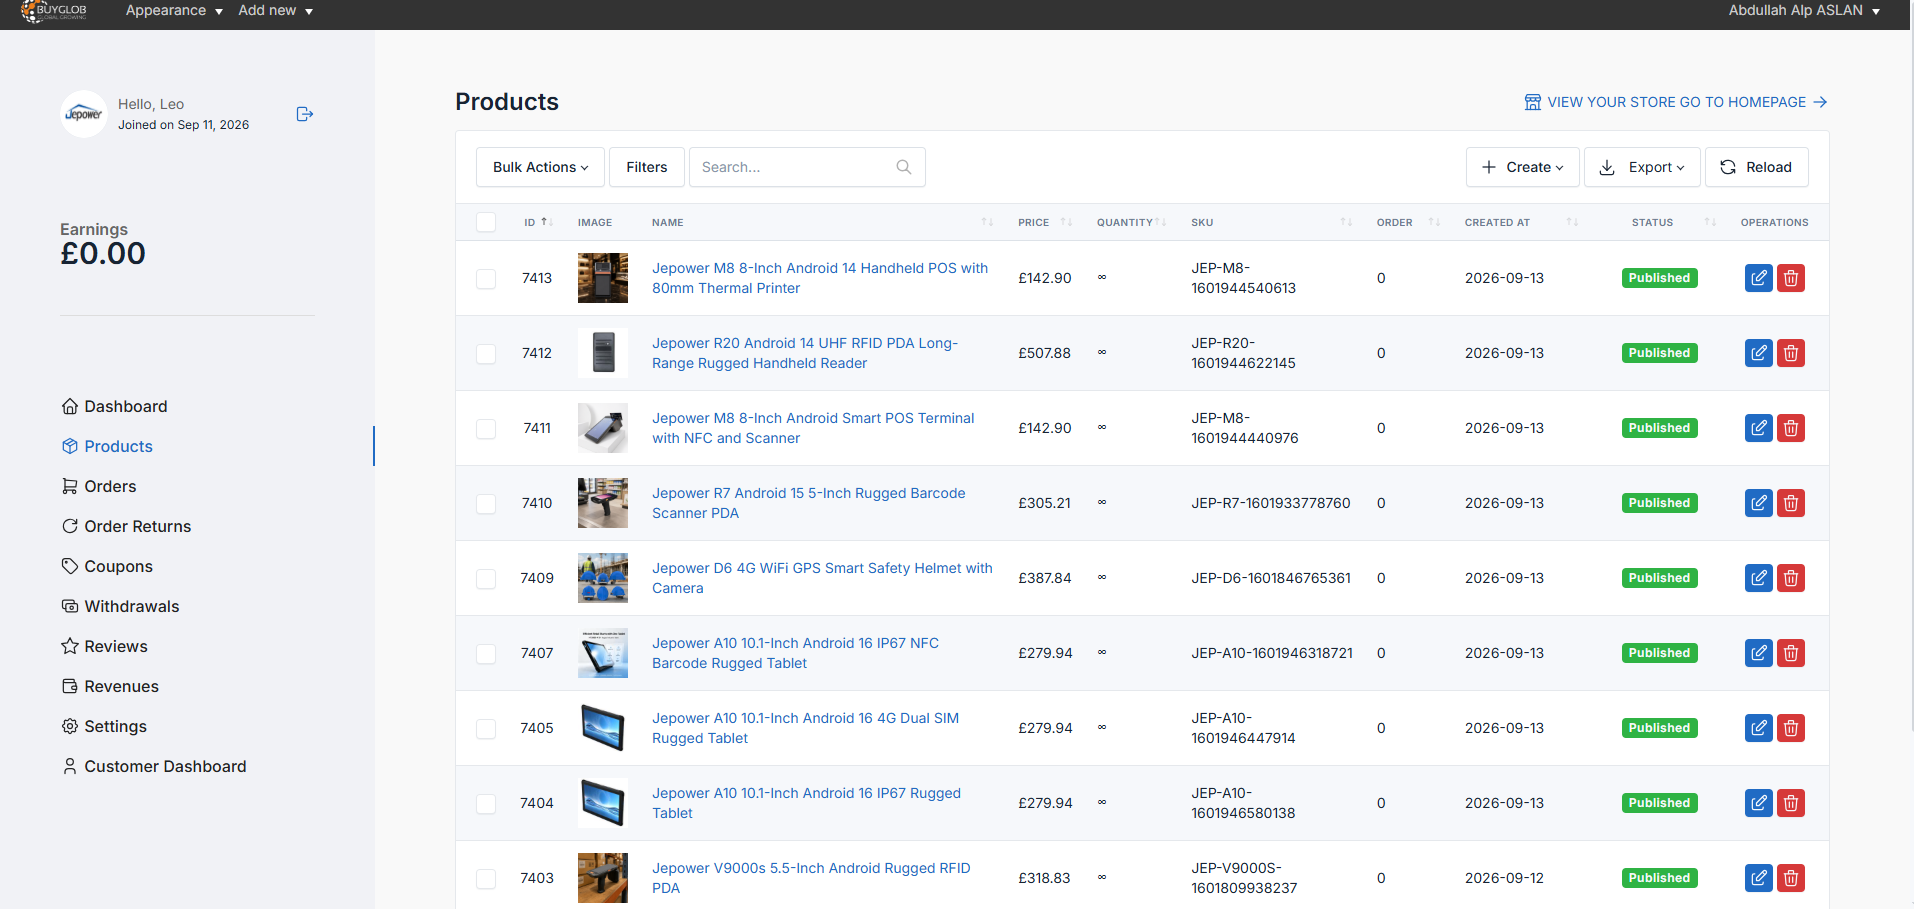Delete product 7403 using the trash icon
The image size is (1914, 909).
[1791, 878]
